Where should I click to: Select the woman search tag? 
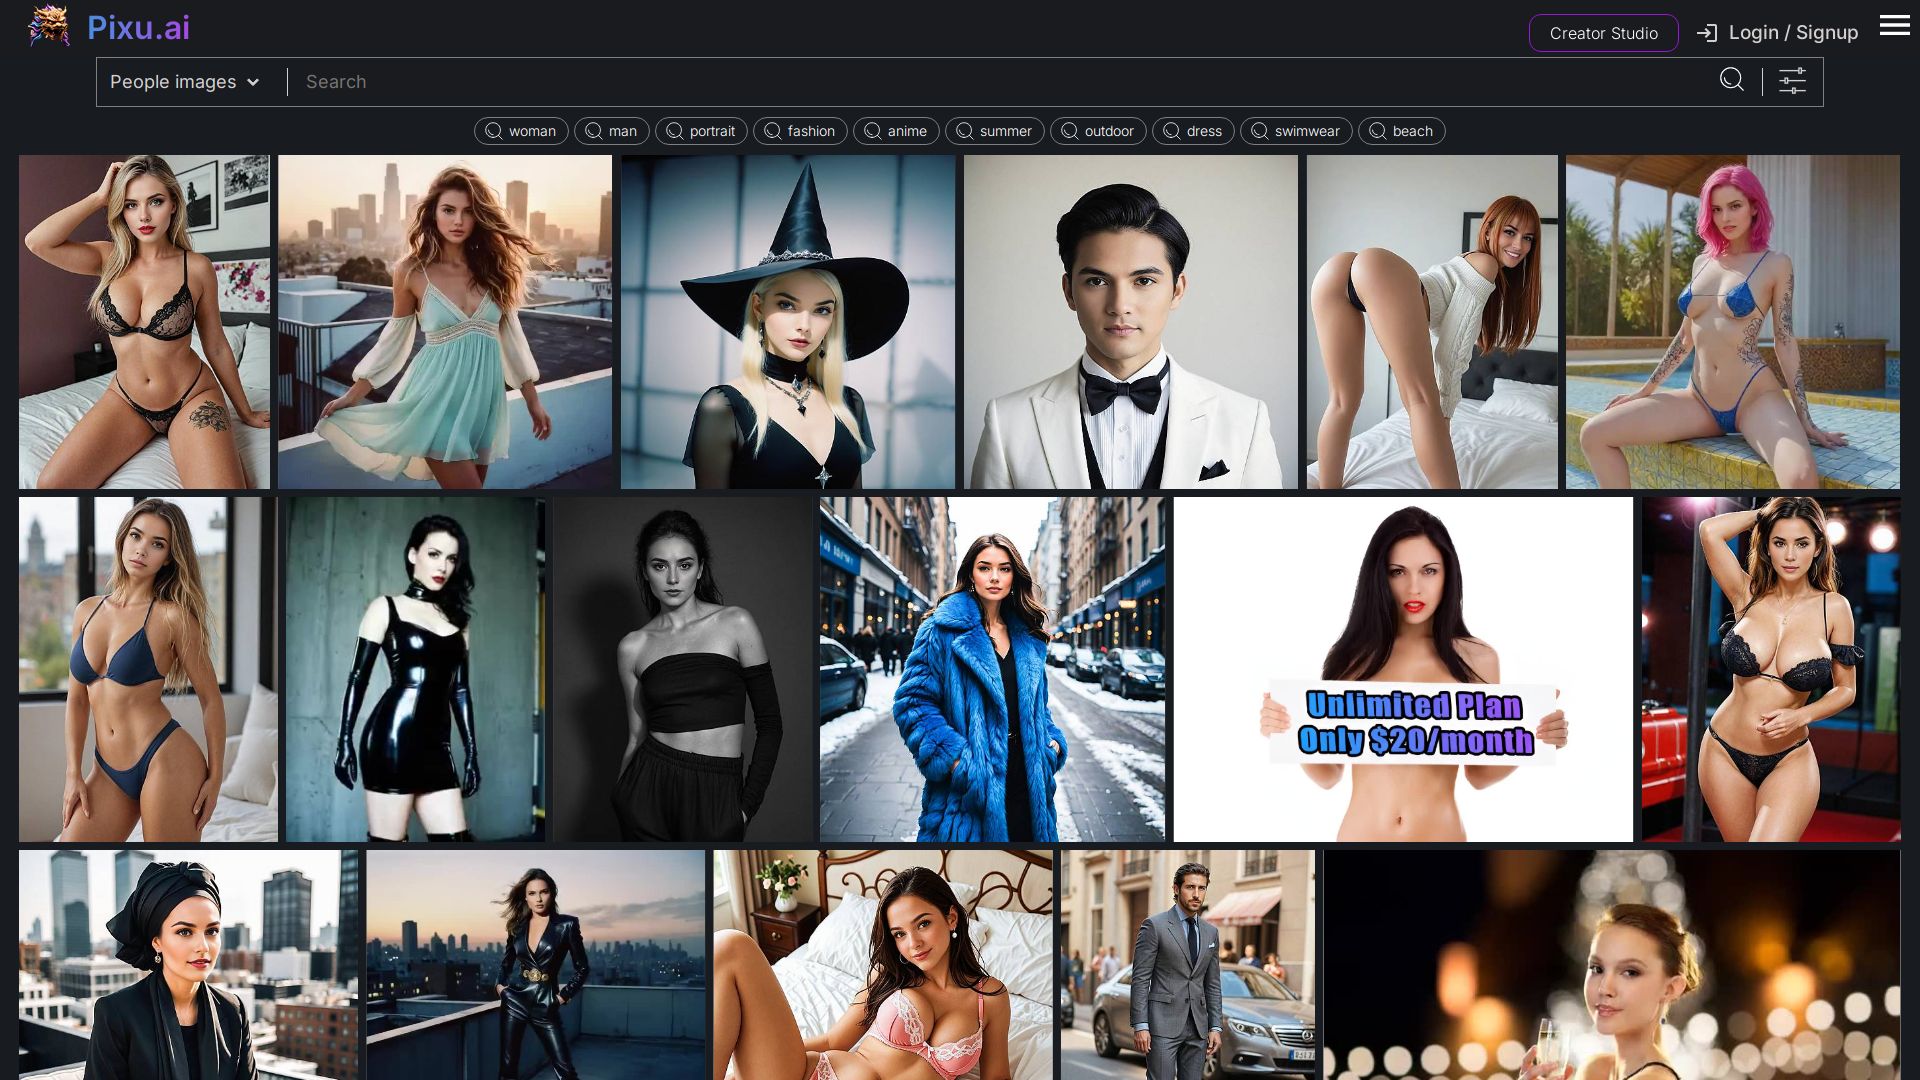coord(521,131)
